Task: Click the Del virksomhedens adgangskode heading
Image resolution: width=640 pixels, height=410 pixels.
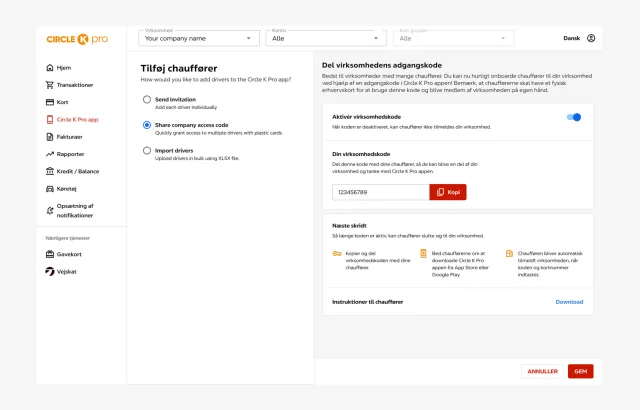Action: [x=382, y=65]
